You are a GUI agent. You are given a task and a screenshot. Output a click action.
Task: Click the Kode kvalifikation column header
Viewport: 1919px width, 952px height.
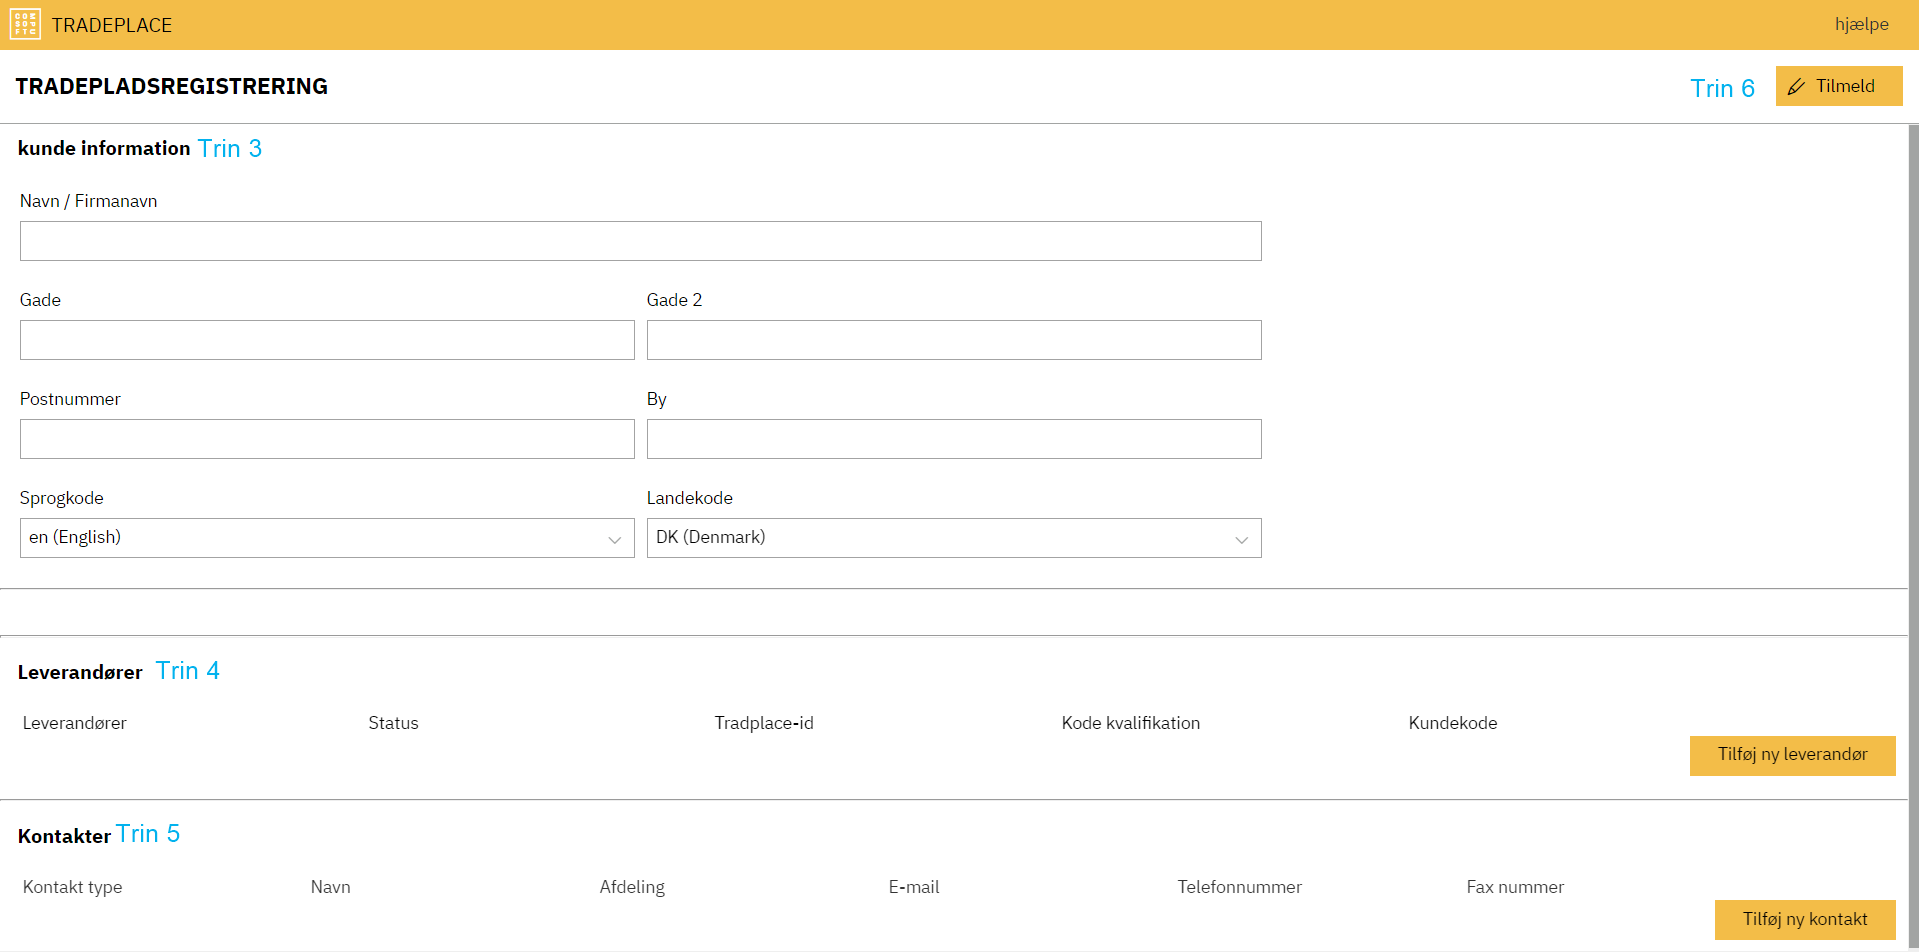[x=1130, y=723]
